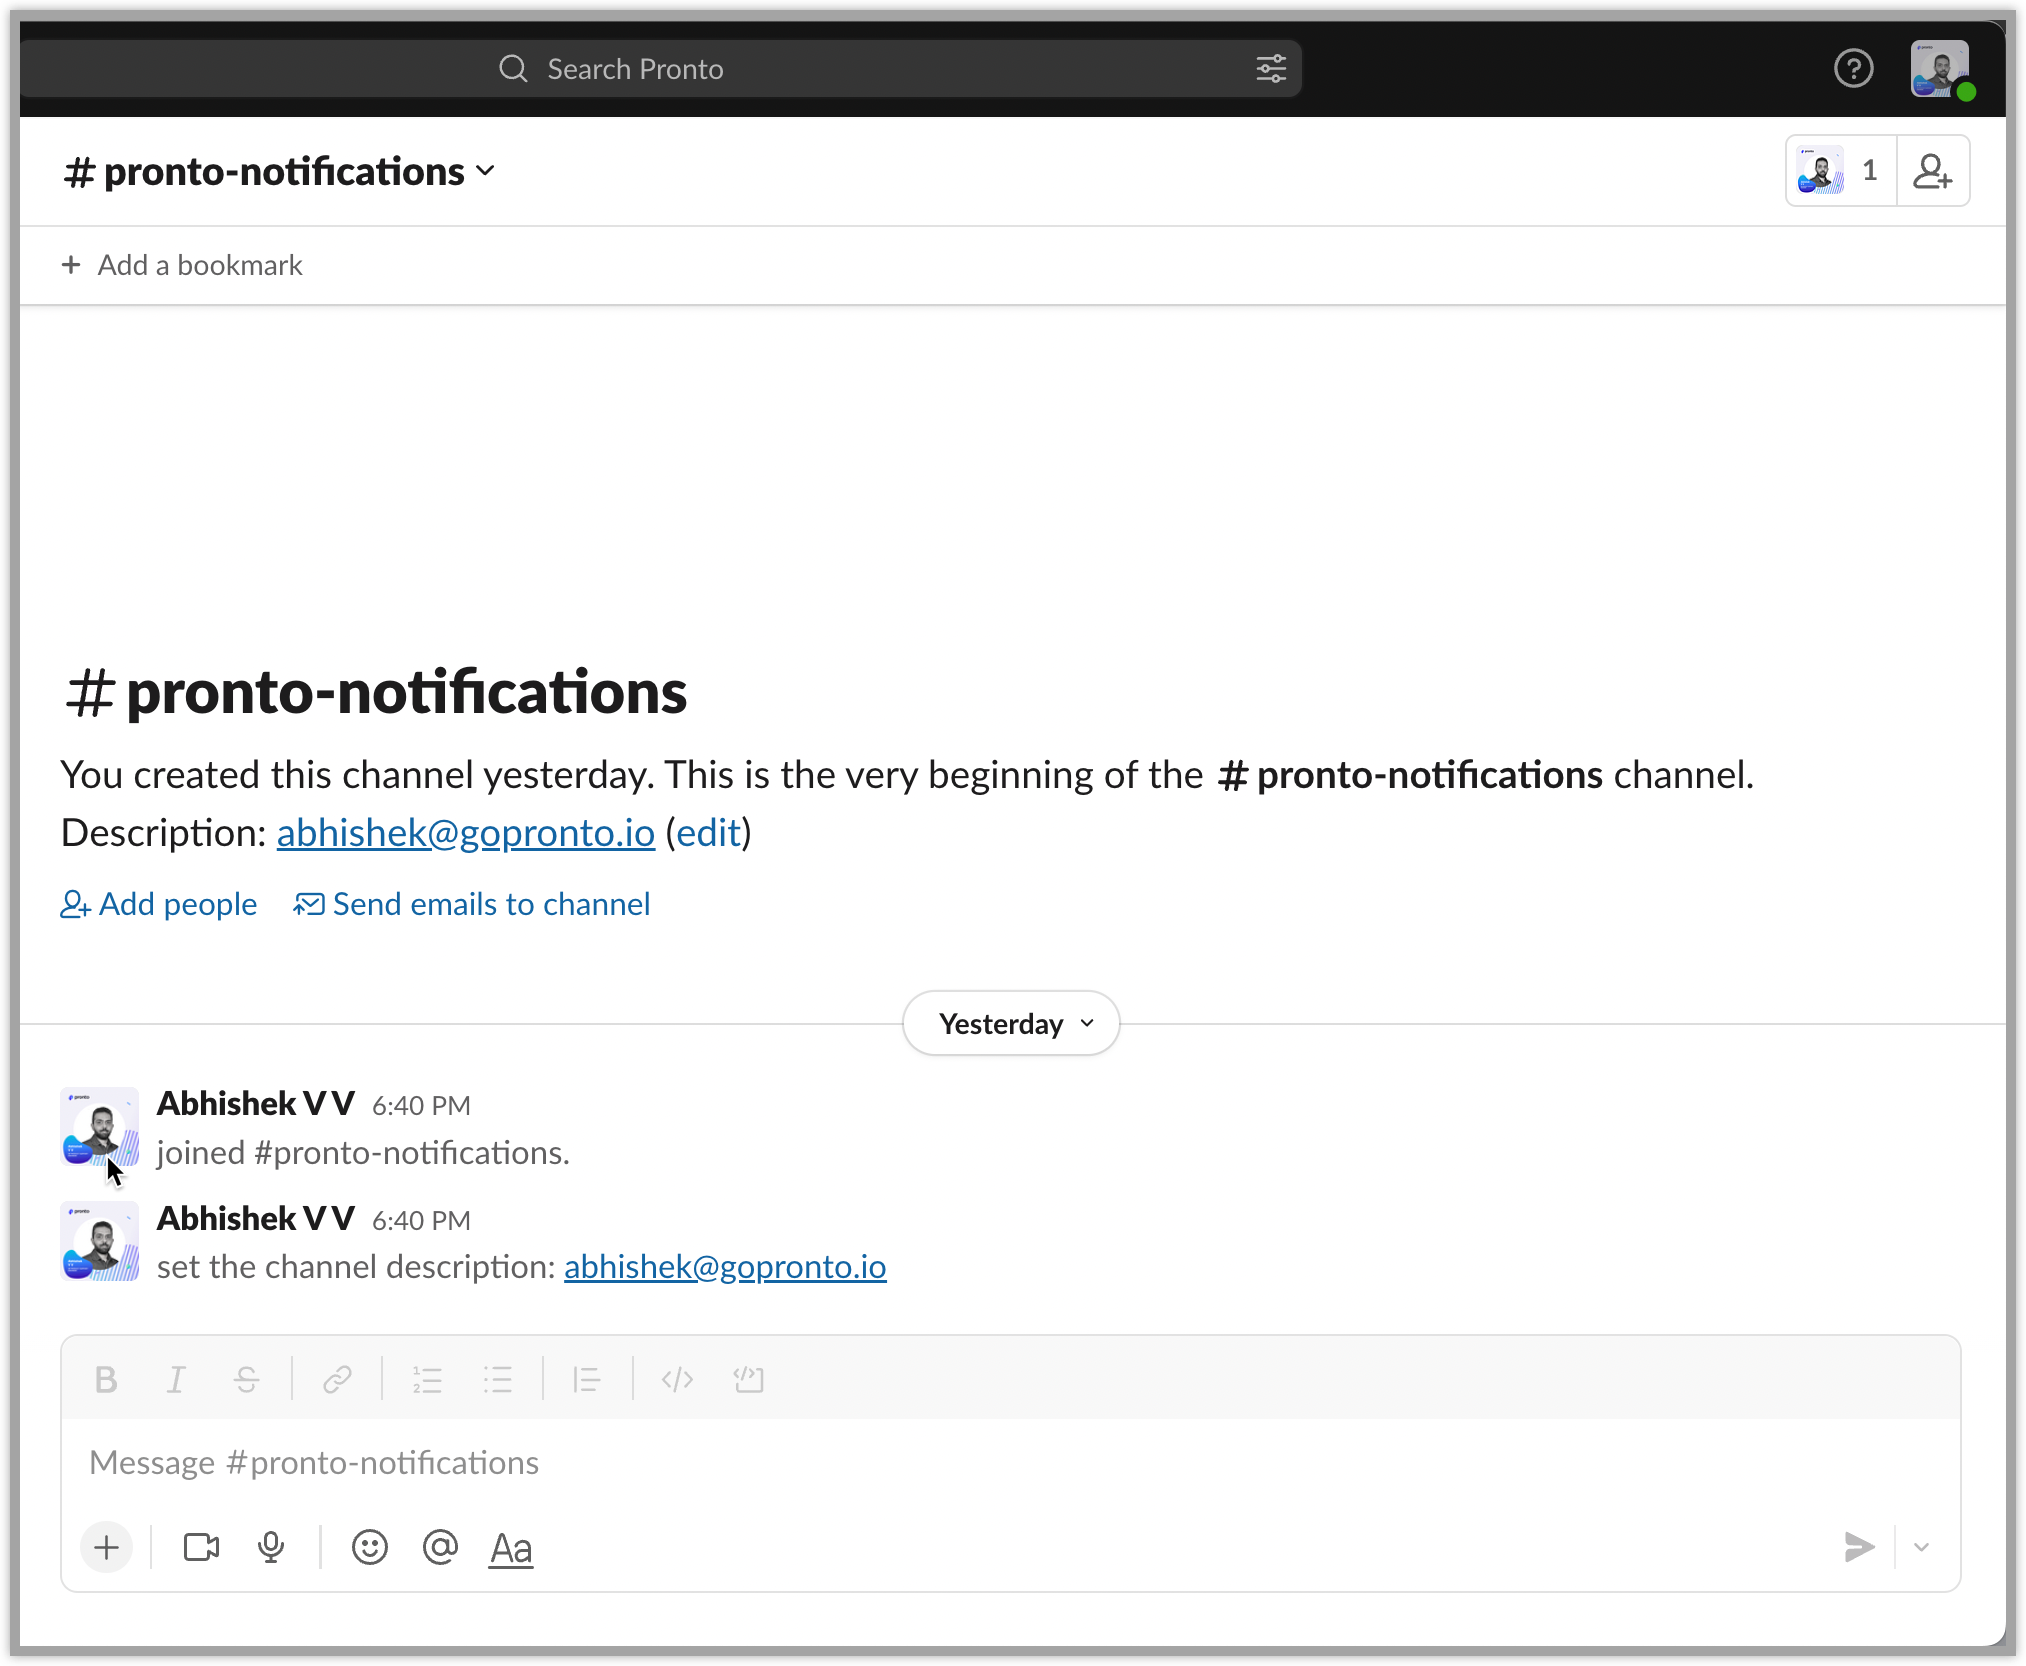The width and height of the screenshot is (2026, 1666).
Task: Click Abhishek V V name on description message
Action: point(256,1219)
